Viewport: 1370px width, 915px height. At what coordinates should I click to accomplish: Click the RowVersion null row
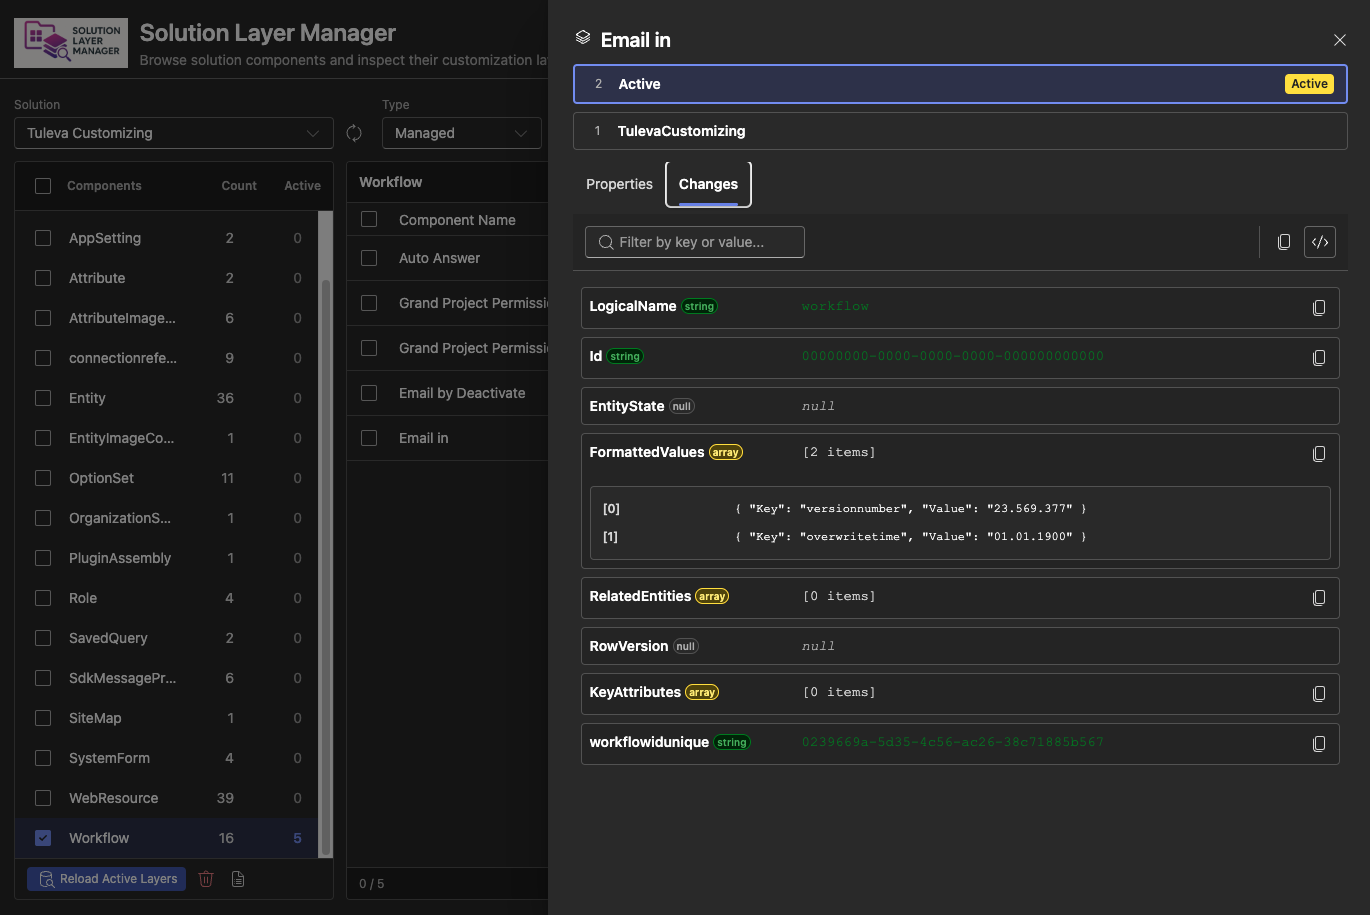click(x=960, y=646)
